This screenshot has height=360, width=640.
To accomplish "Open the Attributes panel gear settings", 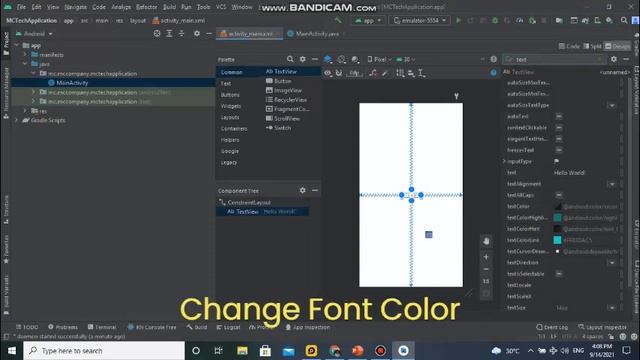I will [x=613, y=59].
